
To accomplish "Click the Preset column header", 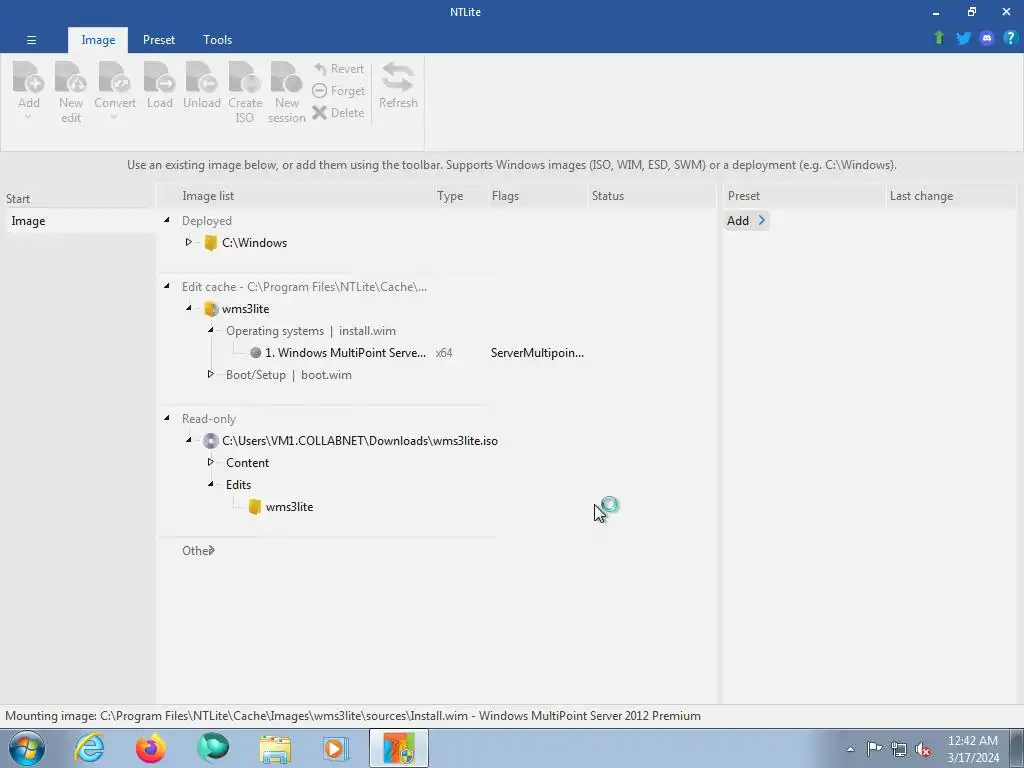I will pos(805,196).
